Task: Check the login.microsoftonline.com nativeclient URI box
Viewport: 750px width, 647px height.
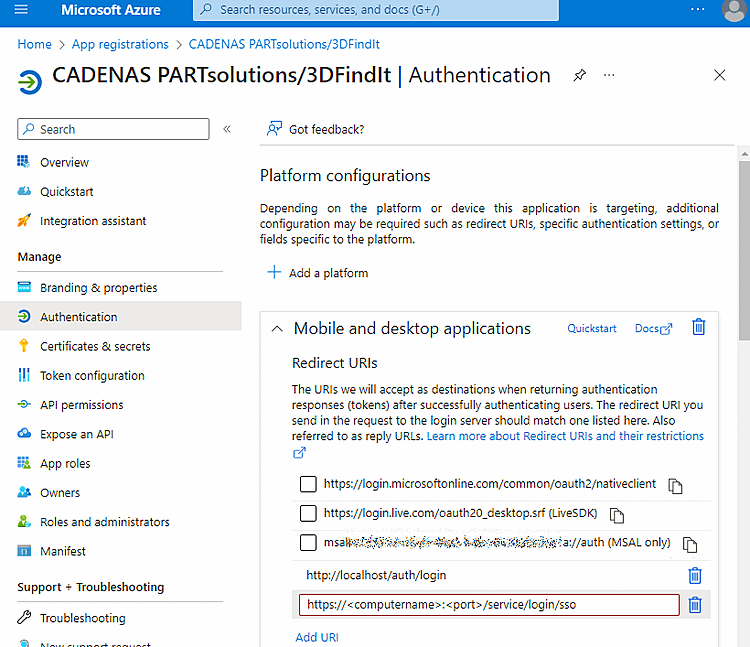Action: (308, 484)
